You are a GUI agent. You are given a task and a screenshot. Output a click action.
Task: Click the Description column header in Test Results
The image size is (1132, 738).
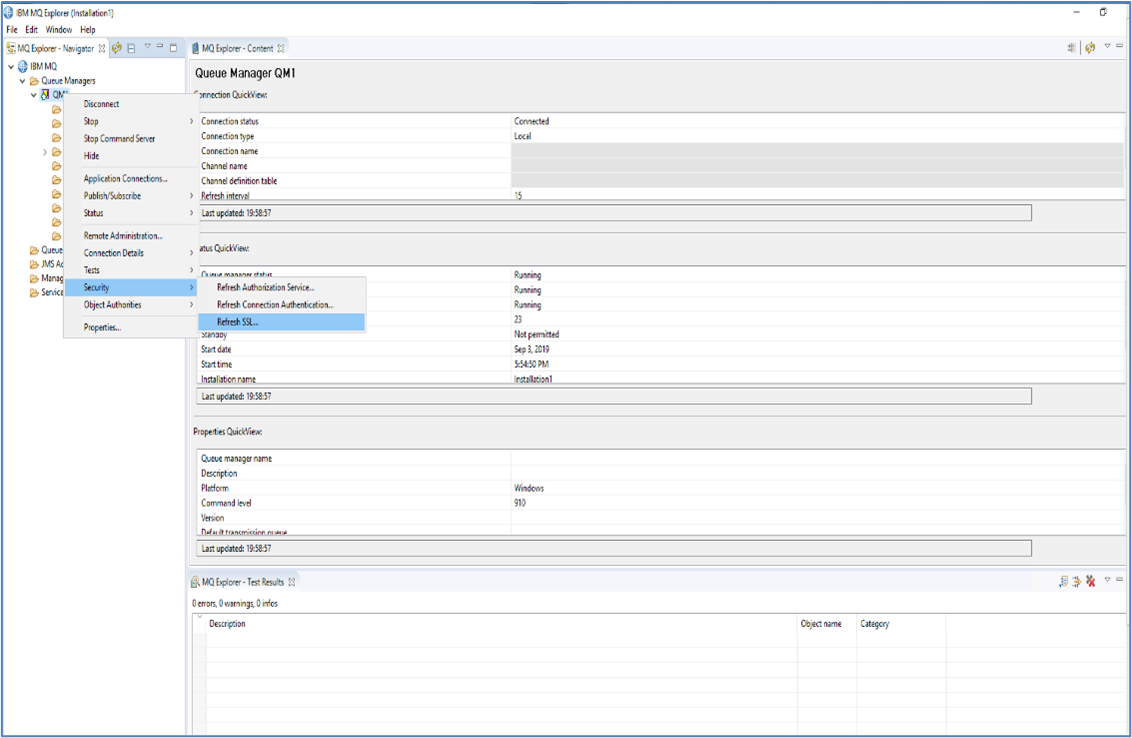502,624
